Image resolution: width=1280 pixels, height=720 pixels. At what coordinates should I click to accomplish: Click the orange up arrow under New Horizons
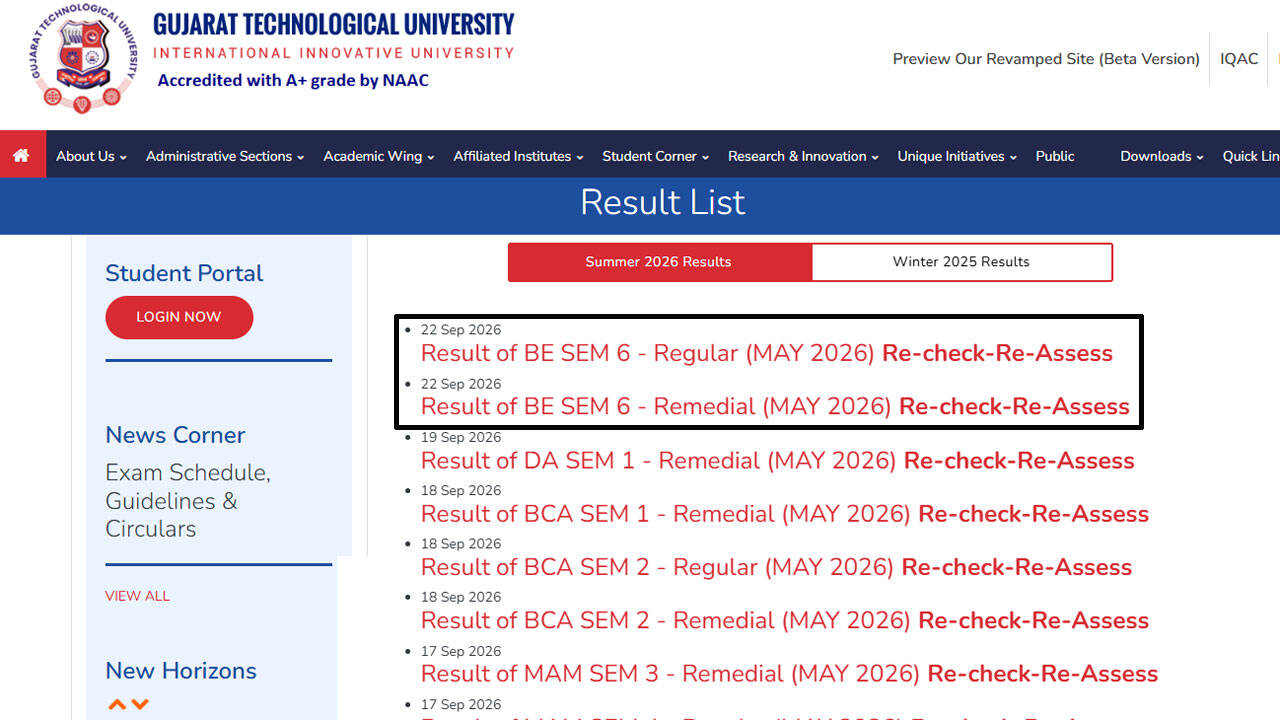[x=117, y=704]
